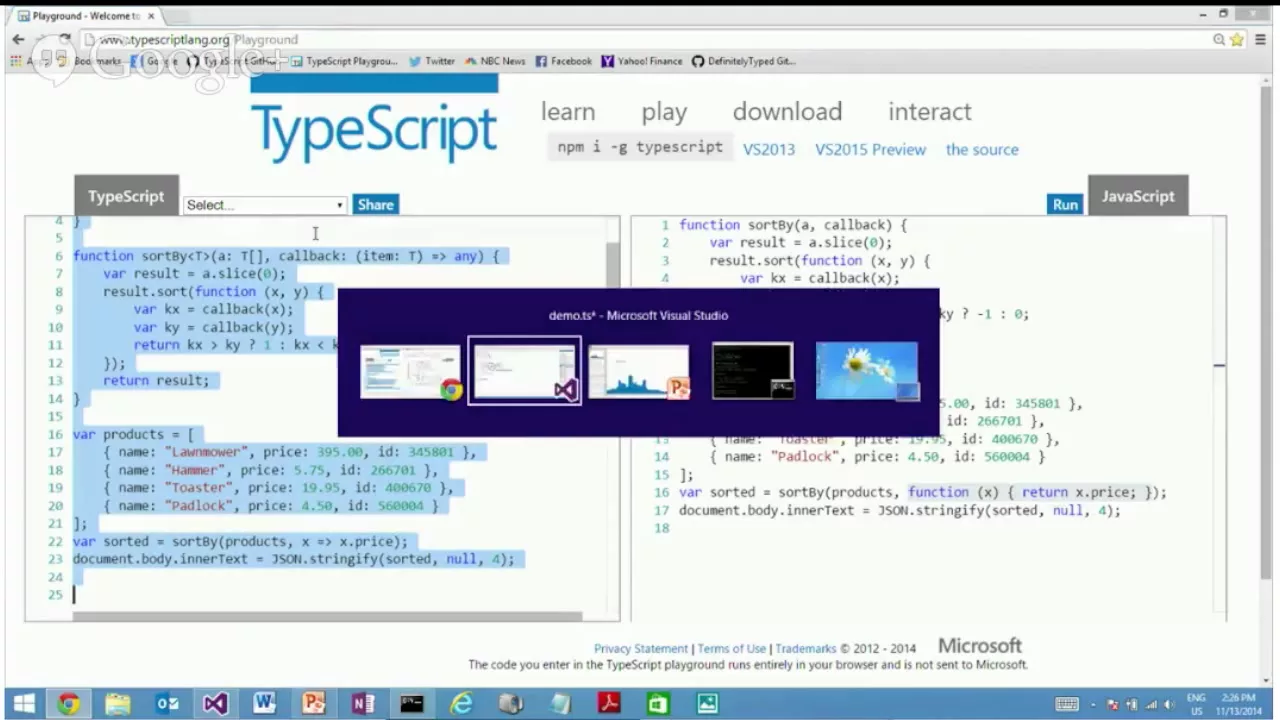Open the Yahoo! Finance bookmark

[642, 61]
